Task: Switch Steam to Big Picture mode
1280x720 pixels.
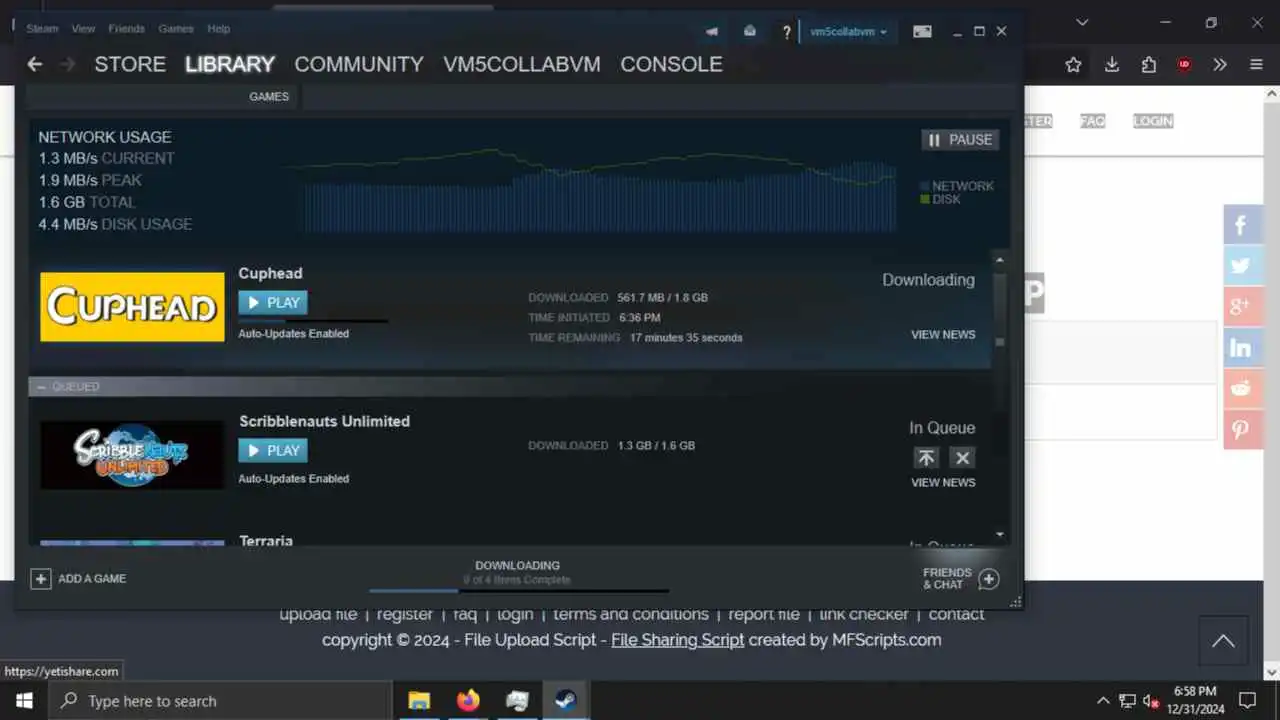Action: coord(922,31)
